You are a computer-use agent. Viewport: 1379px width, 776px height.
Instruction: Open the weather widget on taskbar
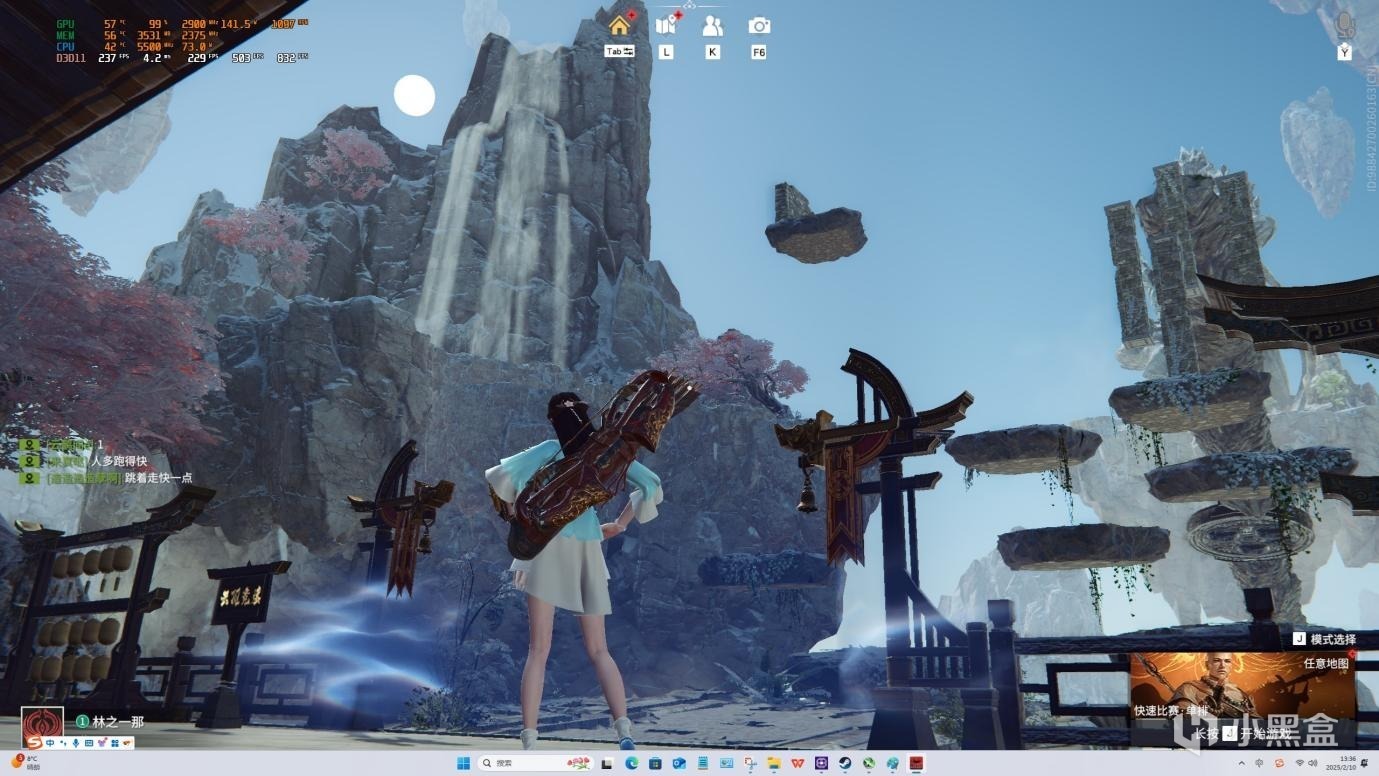27,763
